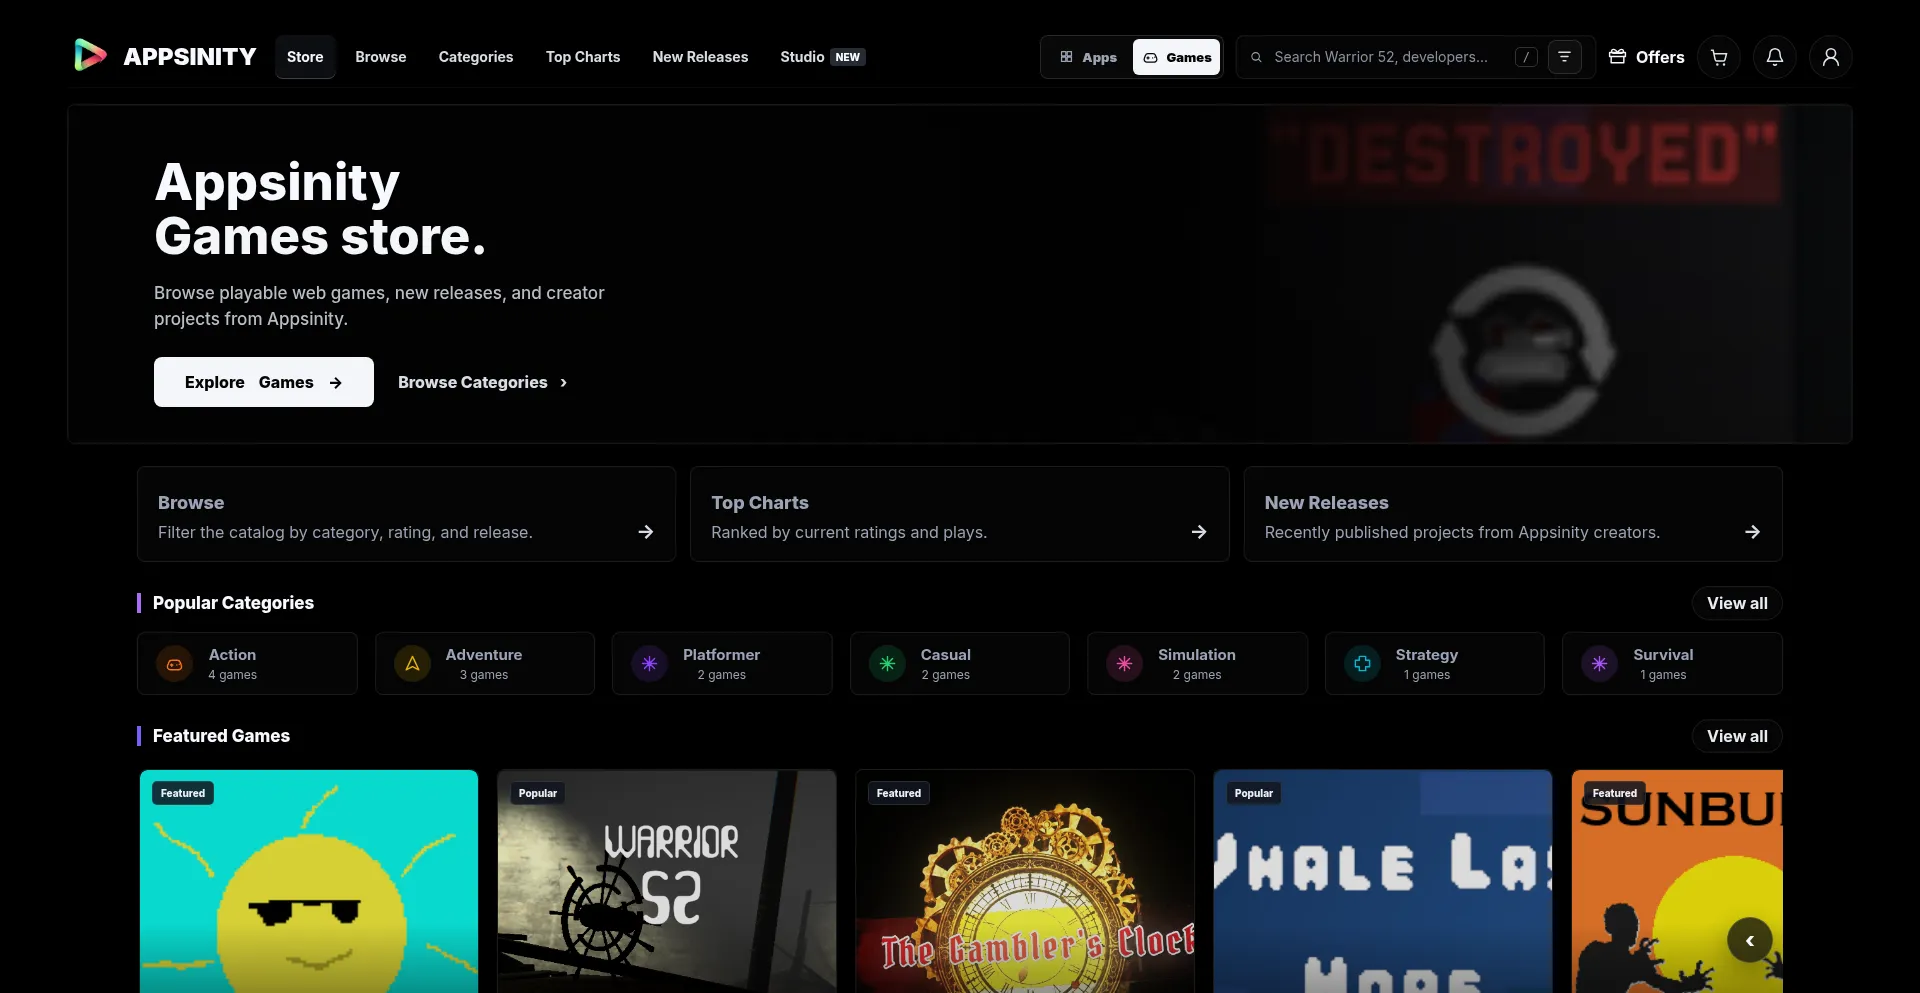Click the 'Popular Categories' section heading
The width and height of the screenshot is (1920, 993).
coord(233,603)
